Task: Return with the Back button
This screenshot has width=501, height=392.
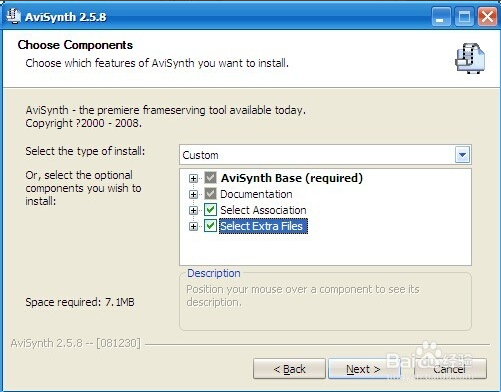Action: pos(289,369)
